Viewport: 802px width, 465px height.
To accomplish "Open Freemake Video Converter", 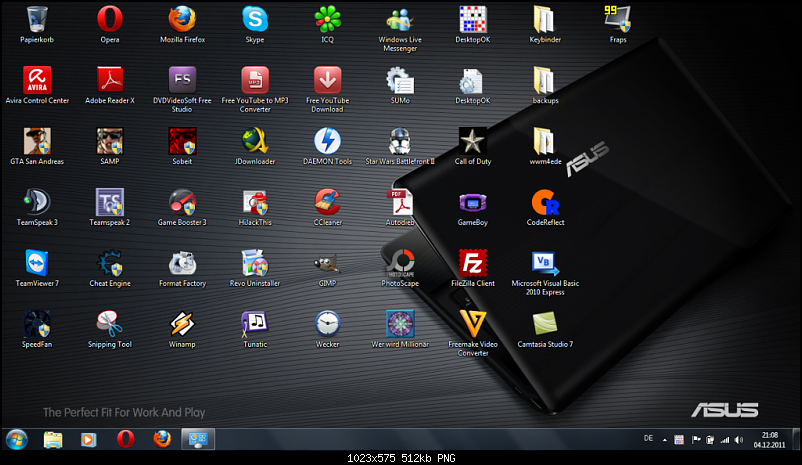I will coord(473,324).
